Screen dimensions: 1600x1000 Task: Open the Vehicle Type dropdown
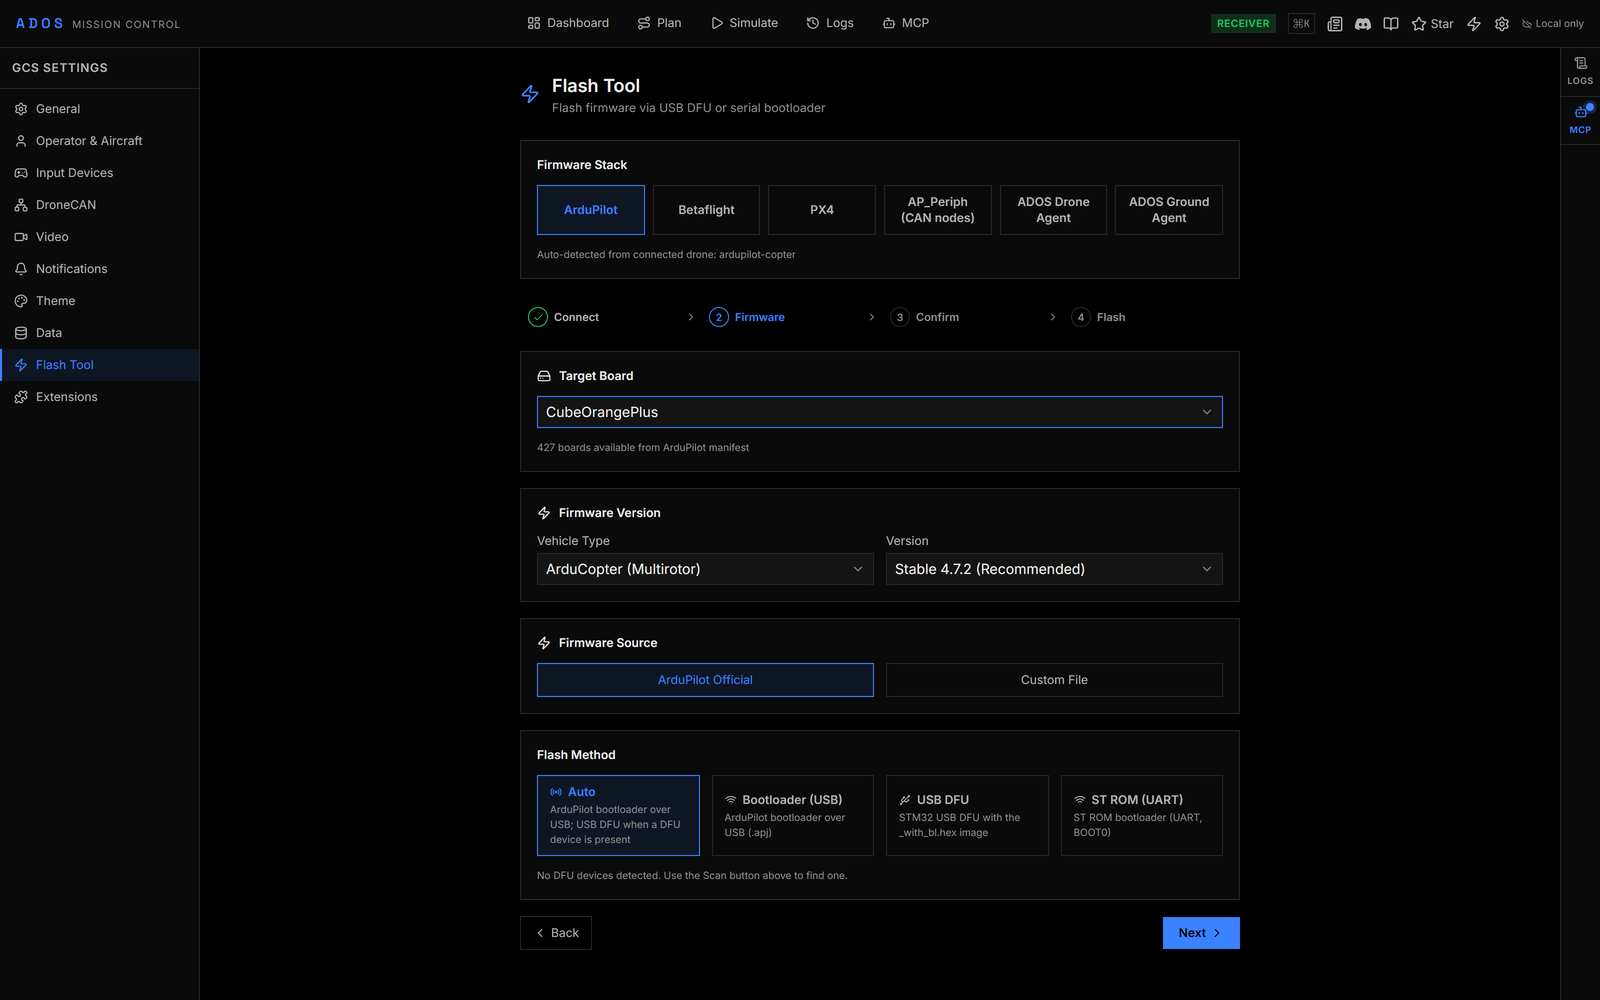click(705, 569)
